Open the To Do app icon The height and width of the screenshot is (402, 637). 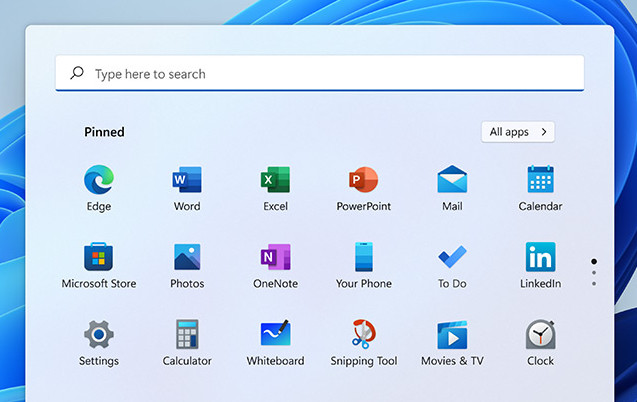(452, 257)
